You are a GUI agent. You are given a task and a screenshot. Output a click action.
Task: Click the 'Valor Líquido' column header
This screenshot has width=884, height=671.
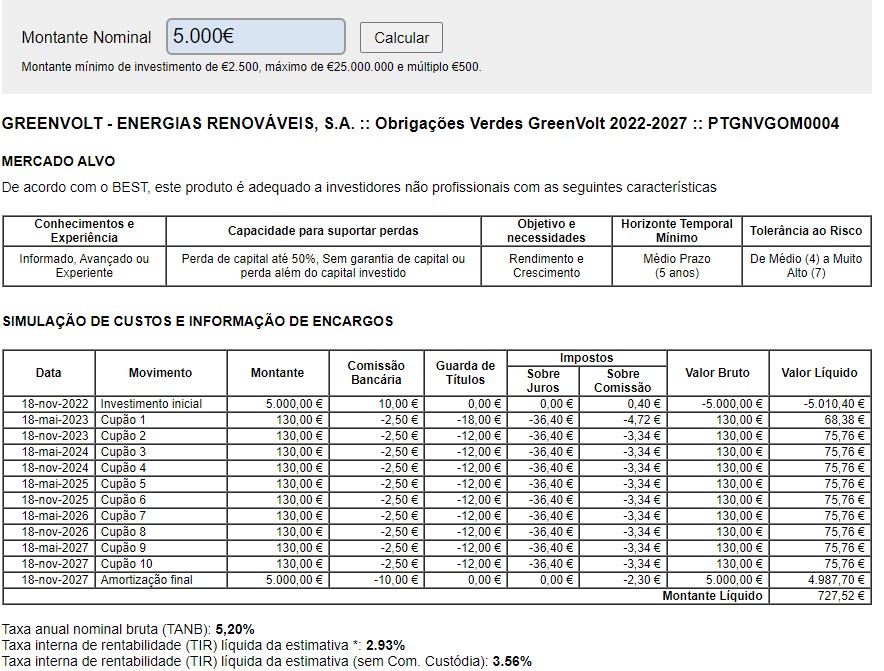(819, 373)
